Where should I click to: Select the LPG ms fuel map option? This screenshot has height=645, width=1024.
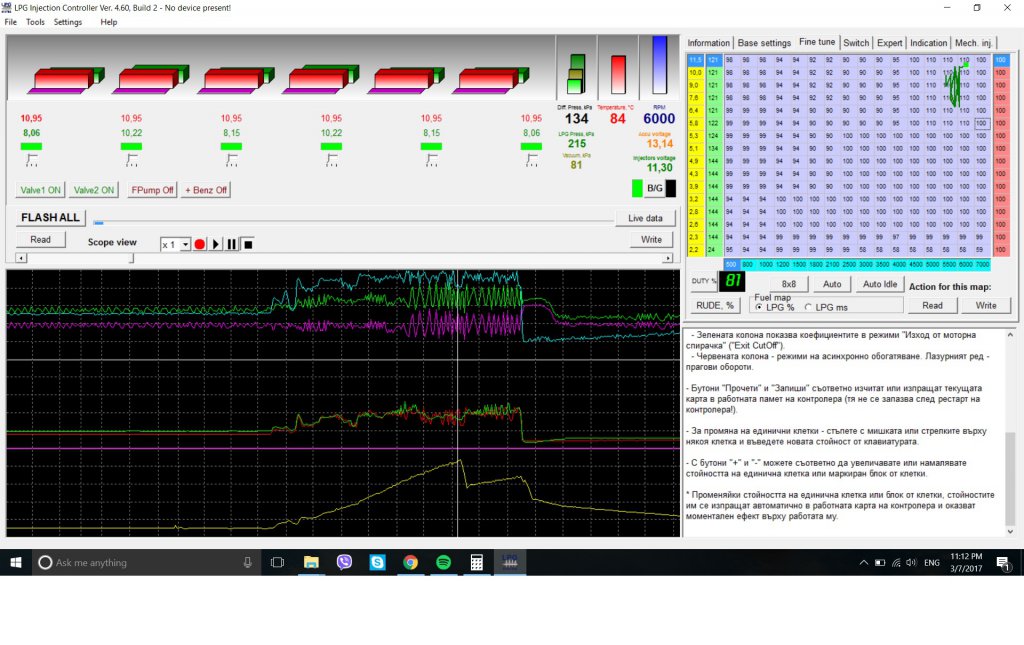[x=809, y=307]
